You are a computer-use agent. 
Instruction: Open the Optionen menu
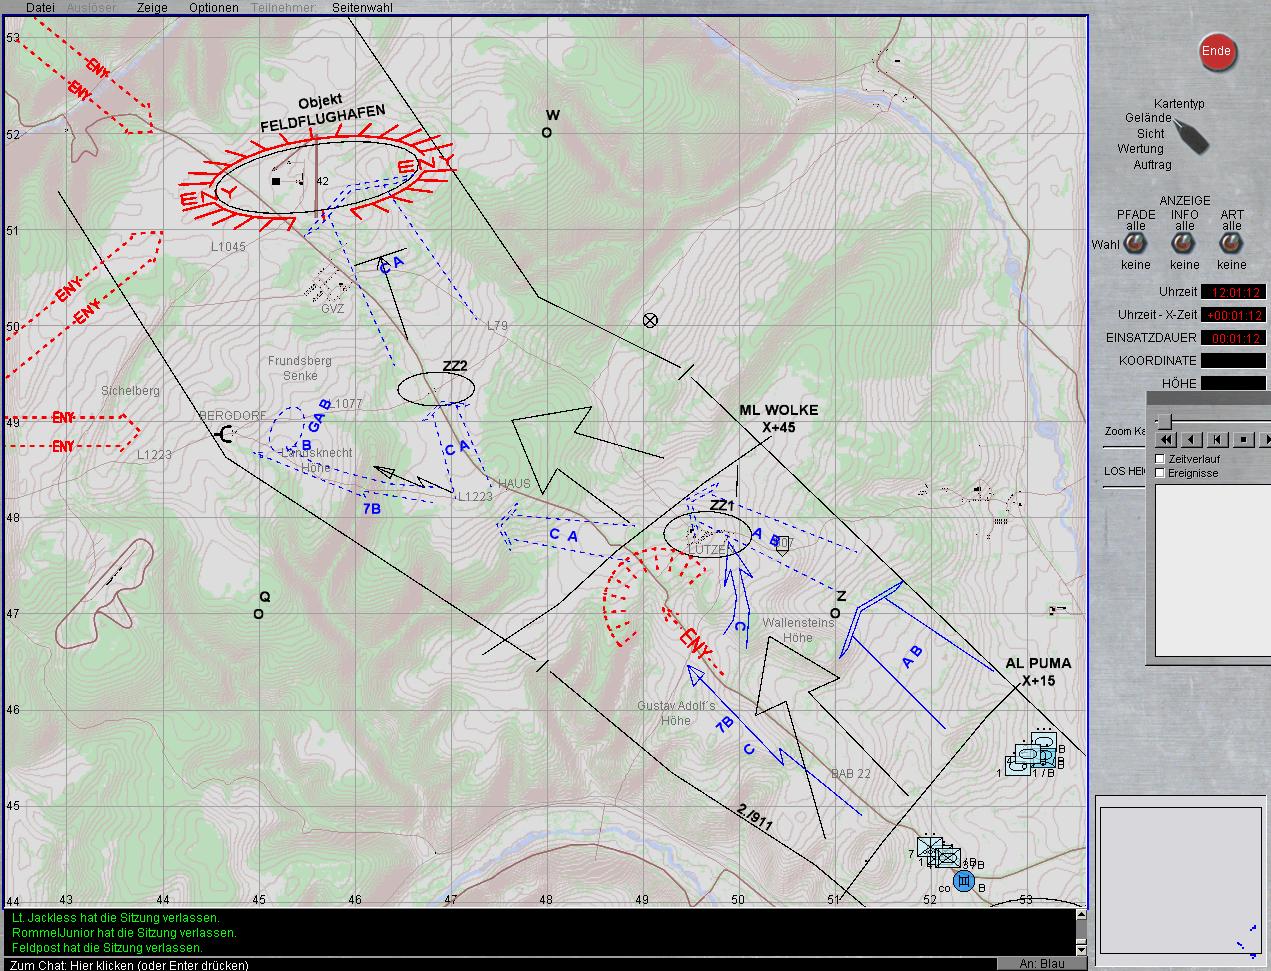coord(213,7)
